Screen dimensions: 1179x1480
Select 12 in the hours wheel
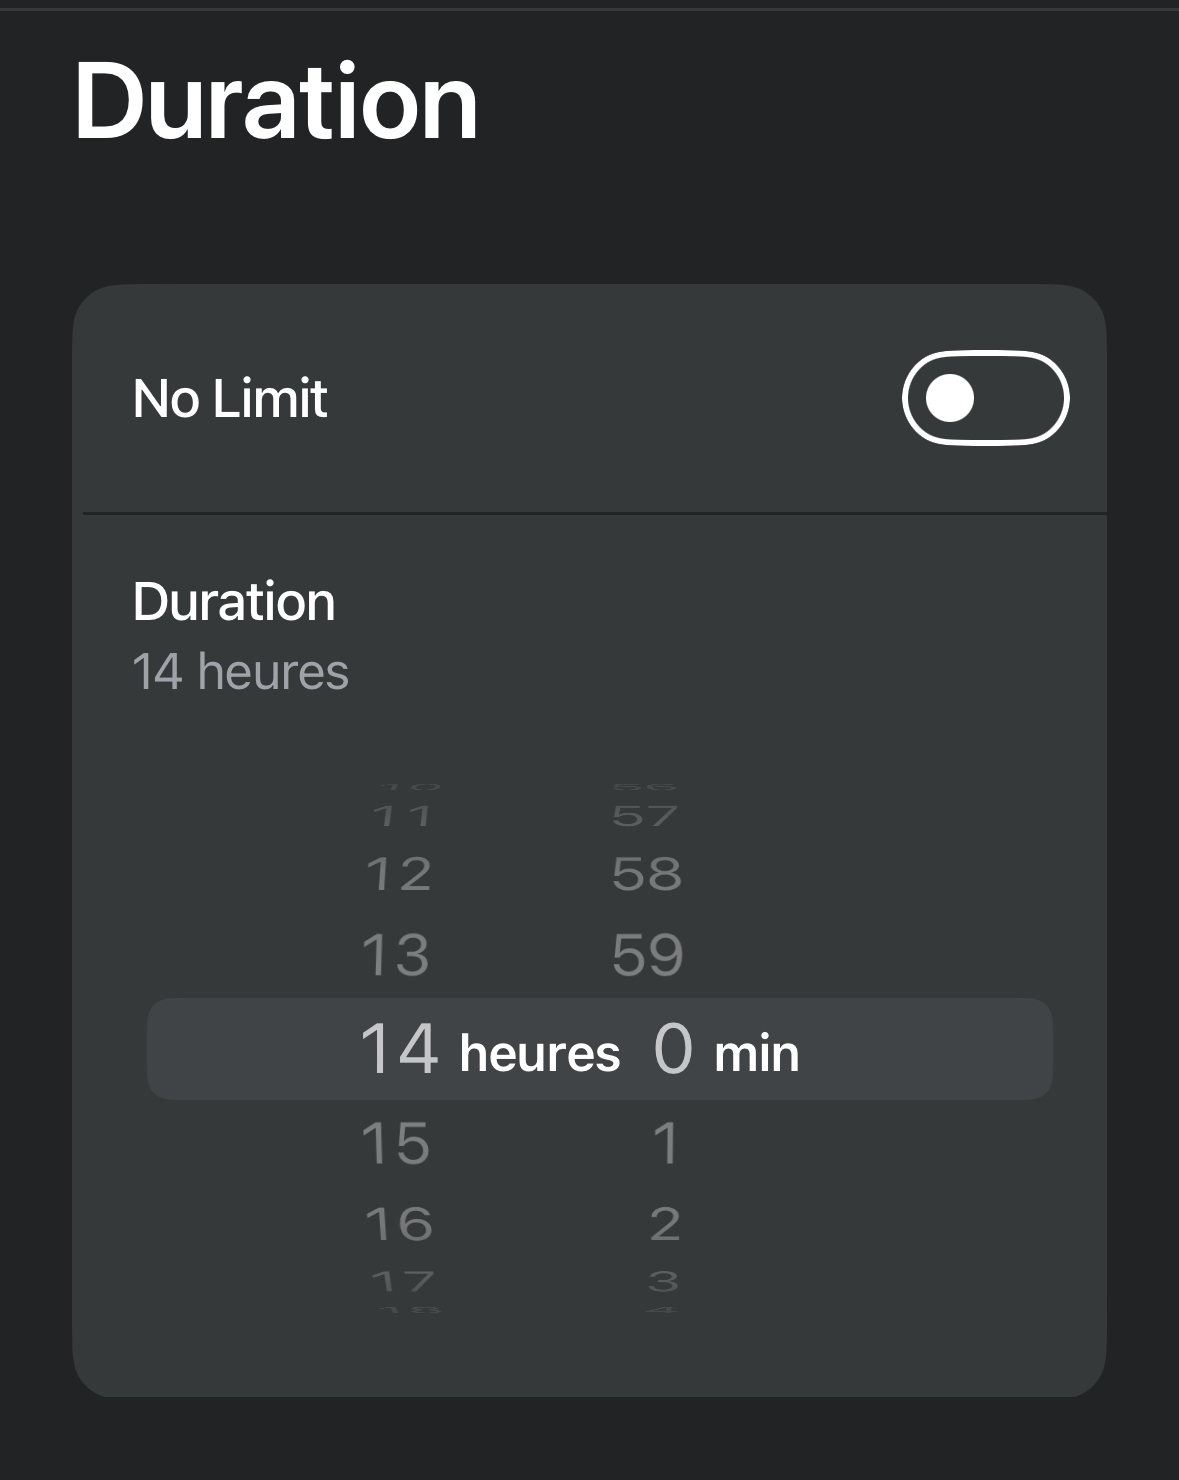pos(398,875)
